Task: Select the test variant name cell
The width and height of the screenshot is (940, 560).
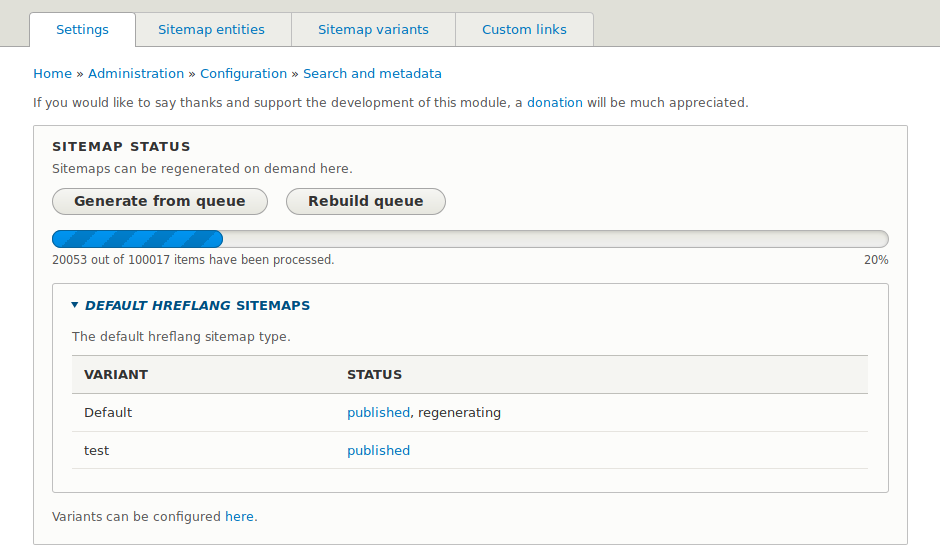Action: (x=97, y=451)
